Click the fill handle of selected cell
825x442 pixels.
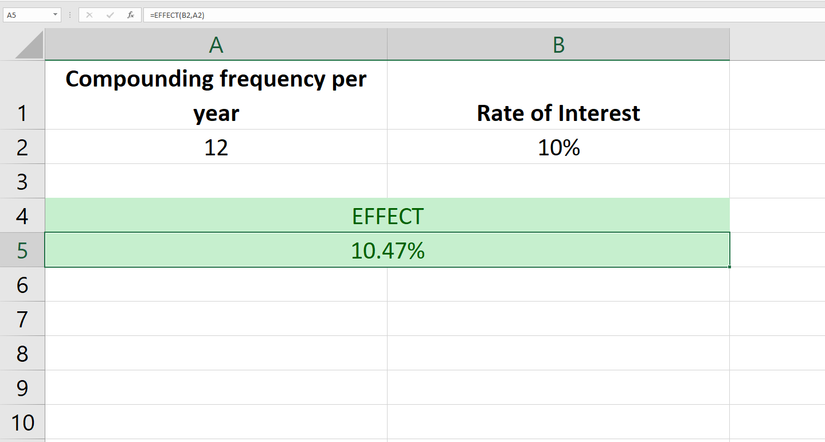[730, 267]
